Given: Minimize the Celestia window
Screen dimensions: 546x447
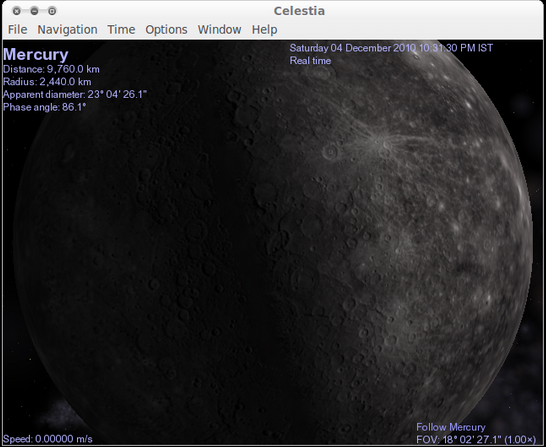Looking at the screenshot, I should click(34, 11).
